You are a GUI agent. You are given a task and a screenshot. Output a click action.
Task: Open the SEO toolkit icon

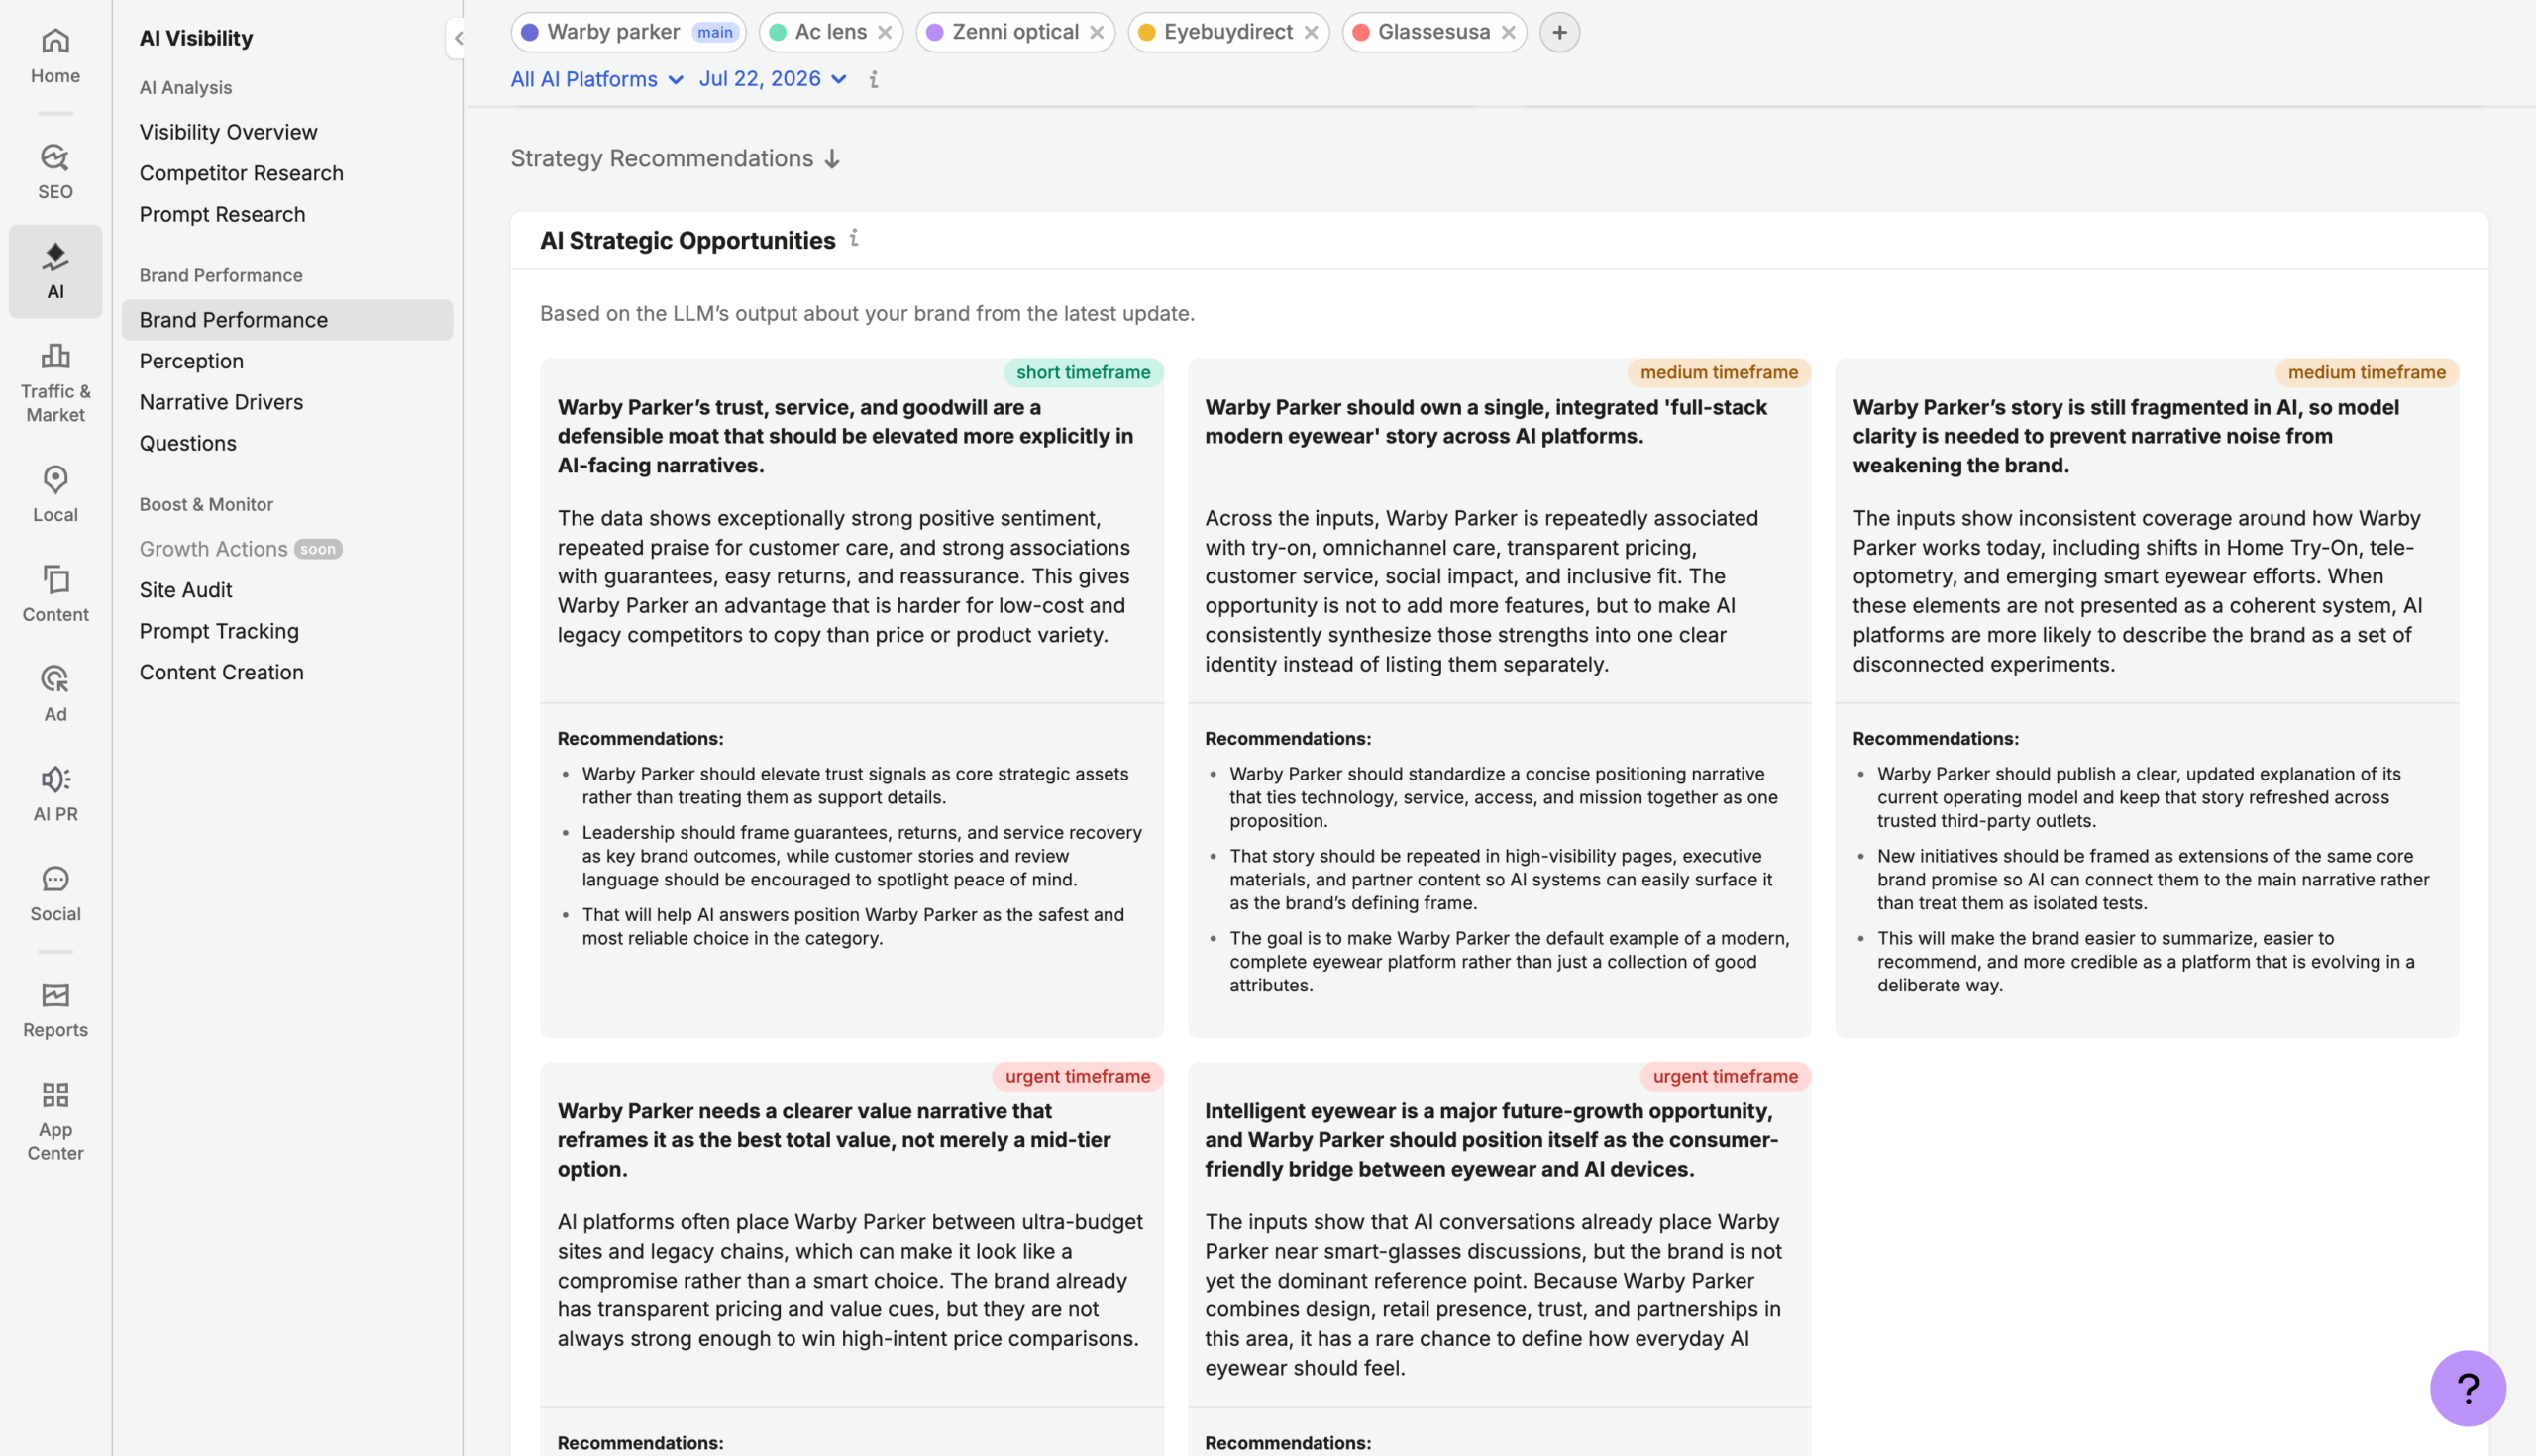[x=55, y=157]
